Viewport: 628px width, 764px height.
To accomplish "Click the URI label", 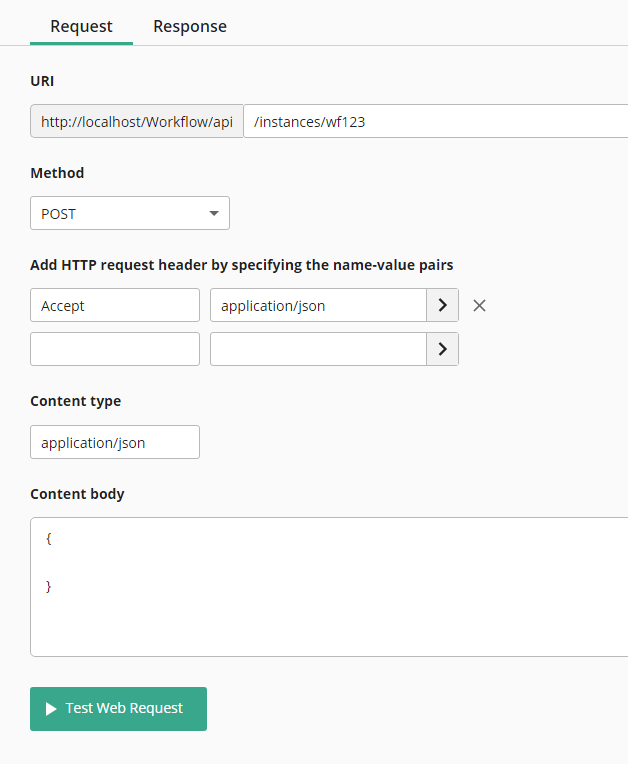I will pos(42,81).
